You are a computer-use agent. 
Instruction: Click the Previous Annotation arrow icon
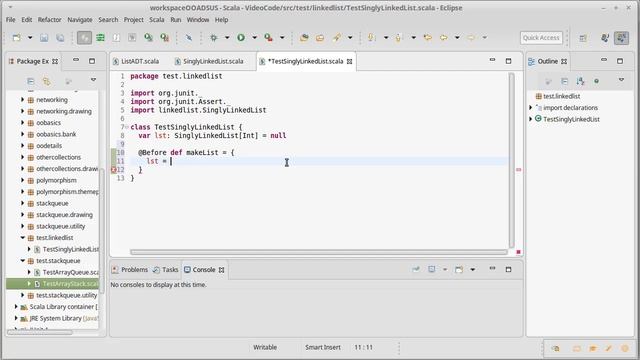[398, 38]
